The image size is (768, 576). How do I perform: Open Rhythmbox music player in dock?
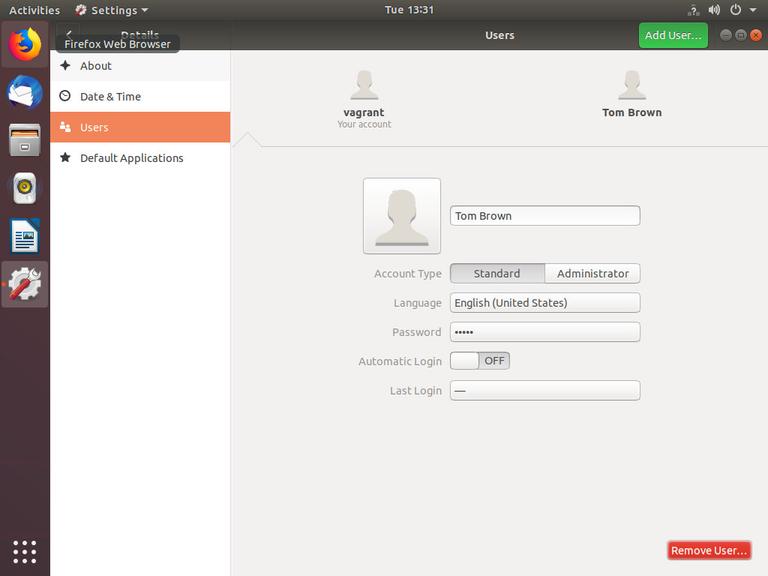click(x=25, y=188)
